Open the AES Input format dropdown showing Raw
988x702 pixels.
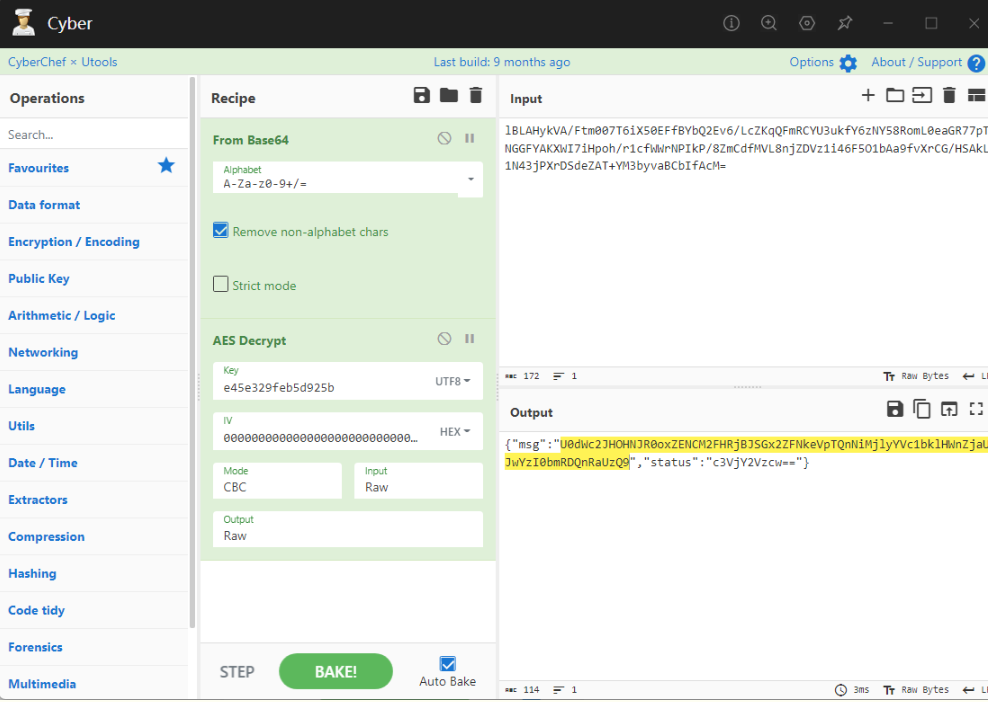[x=418, y=481]
